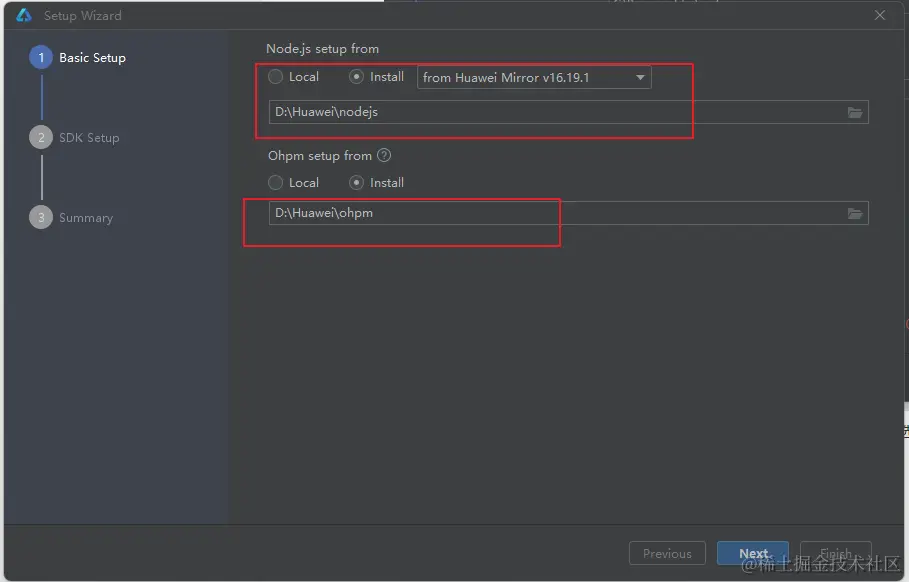Image resolution: width=909 pixels, height=582 pixels.
Task: Close the Setup Wizard dialog
Action: pos(879,15)
